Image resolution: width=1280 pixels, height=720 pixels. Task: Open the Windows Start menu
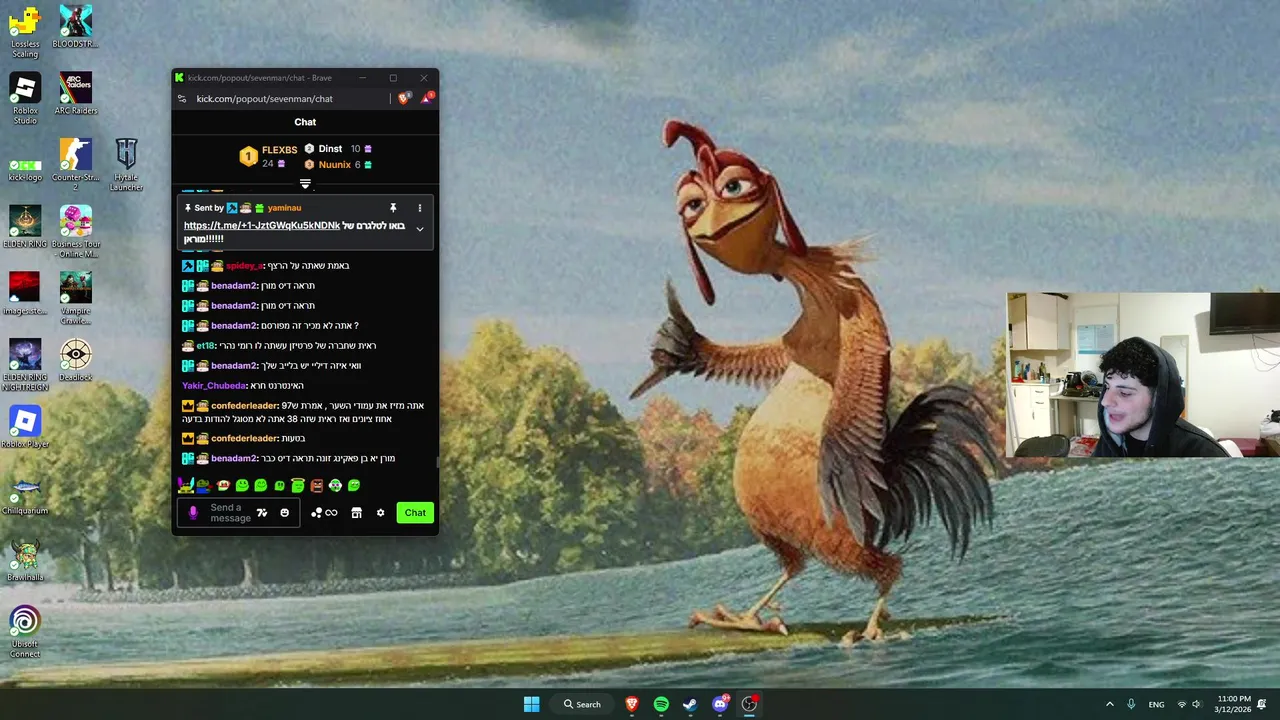coord(532,704)
